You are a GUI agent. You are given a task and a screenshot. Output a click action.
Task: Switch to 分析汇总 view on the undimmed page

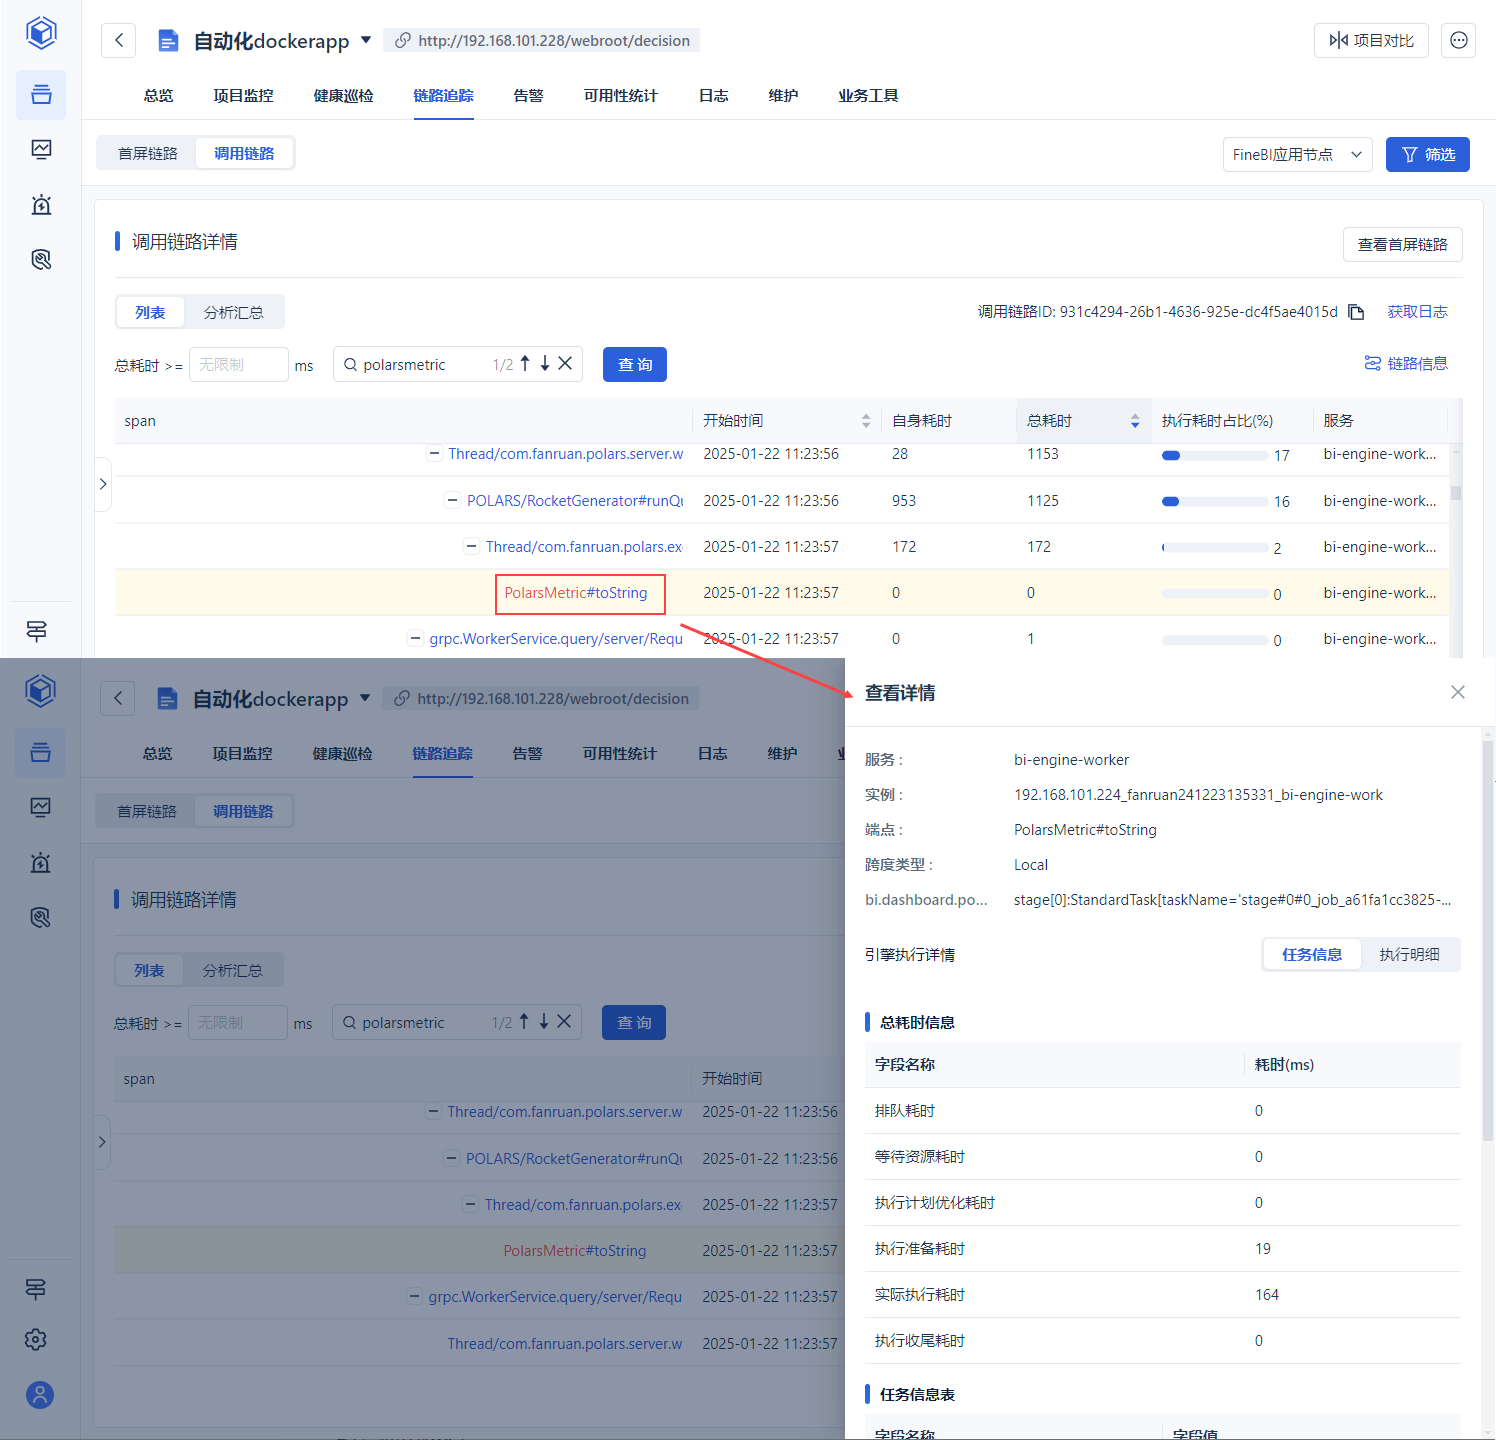coord(233,312)
